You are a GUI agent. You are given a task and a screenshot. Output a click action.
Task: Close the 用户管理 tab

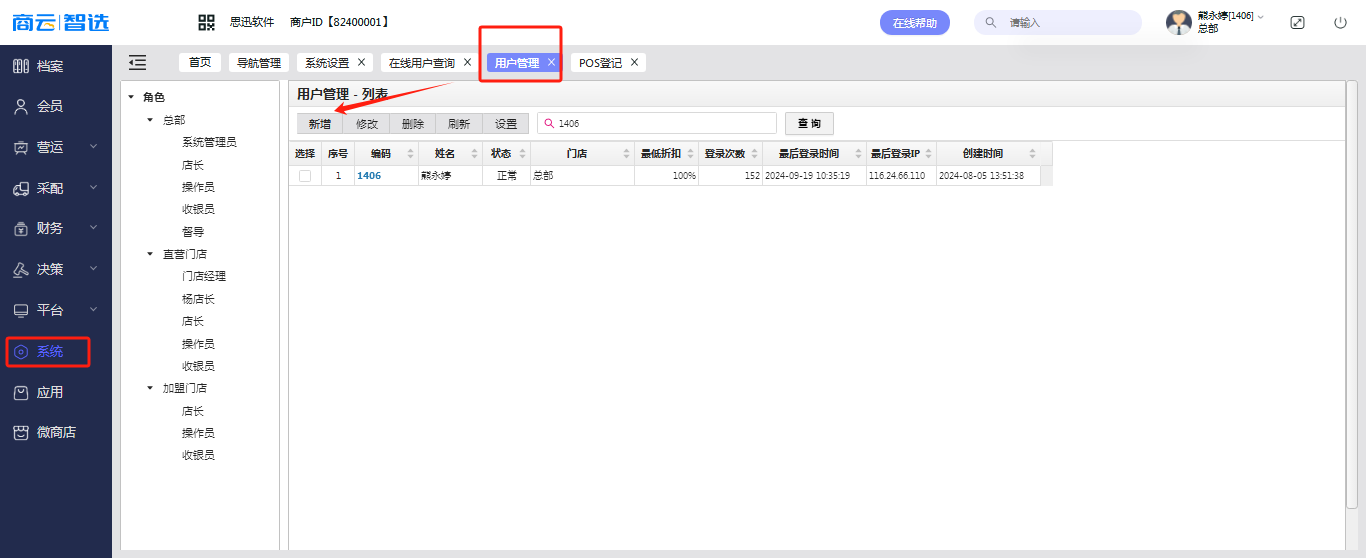click(551, 62)
